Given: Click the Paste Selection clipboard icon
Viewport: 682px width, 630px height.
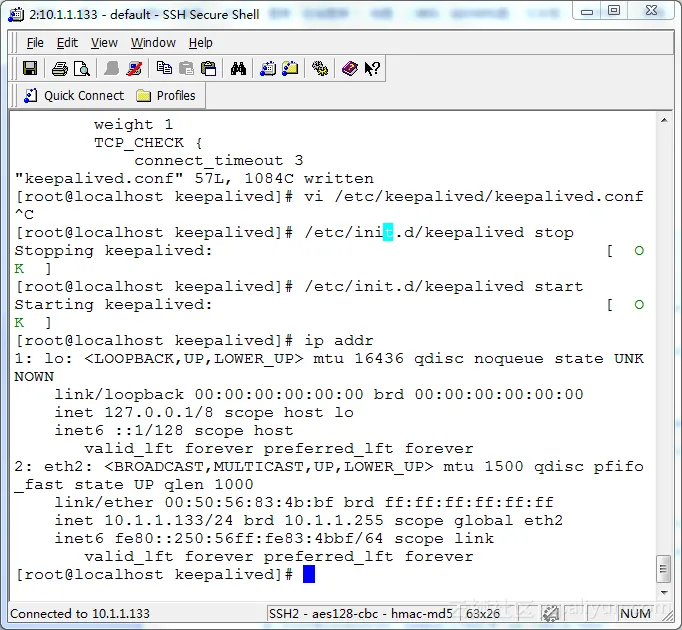Looking at the screenshot, I should (x=208, y=68).
